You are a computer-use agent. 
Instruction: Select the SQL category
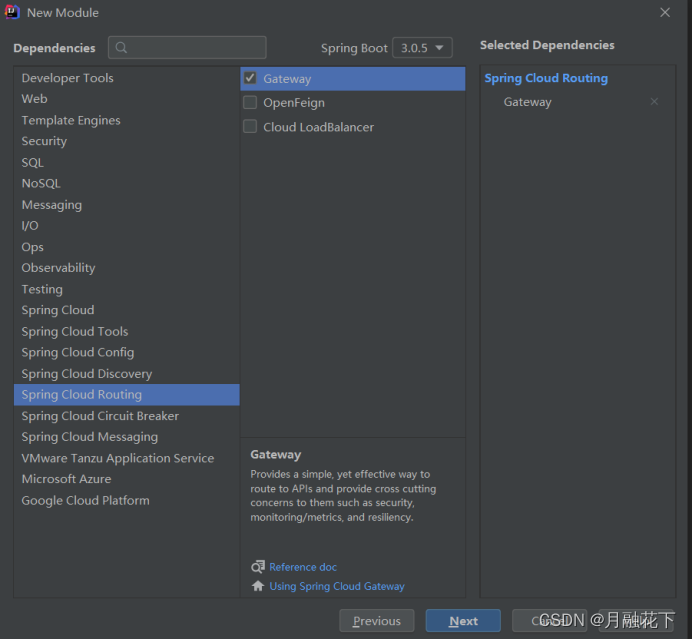(x=127, y=162)
